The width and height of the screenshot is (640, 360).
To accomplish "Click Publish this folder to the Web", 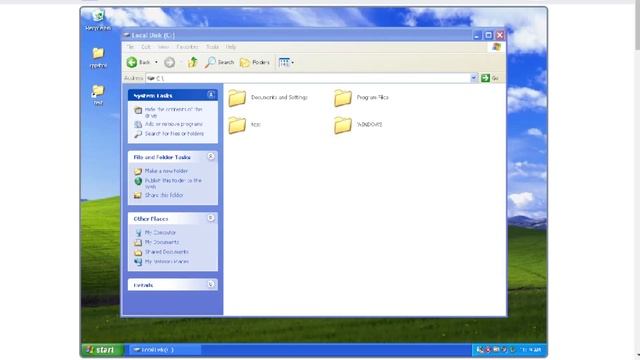I will pyautogui.click(x=173, y=183).
